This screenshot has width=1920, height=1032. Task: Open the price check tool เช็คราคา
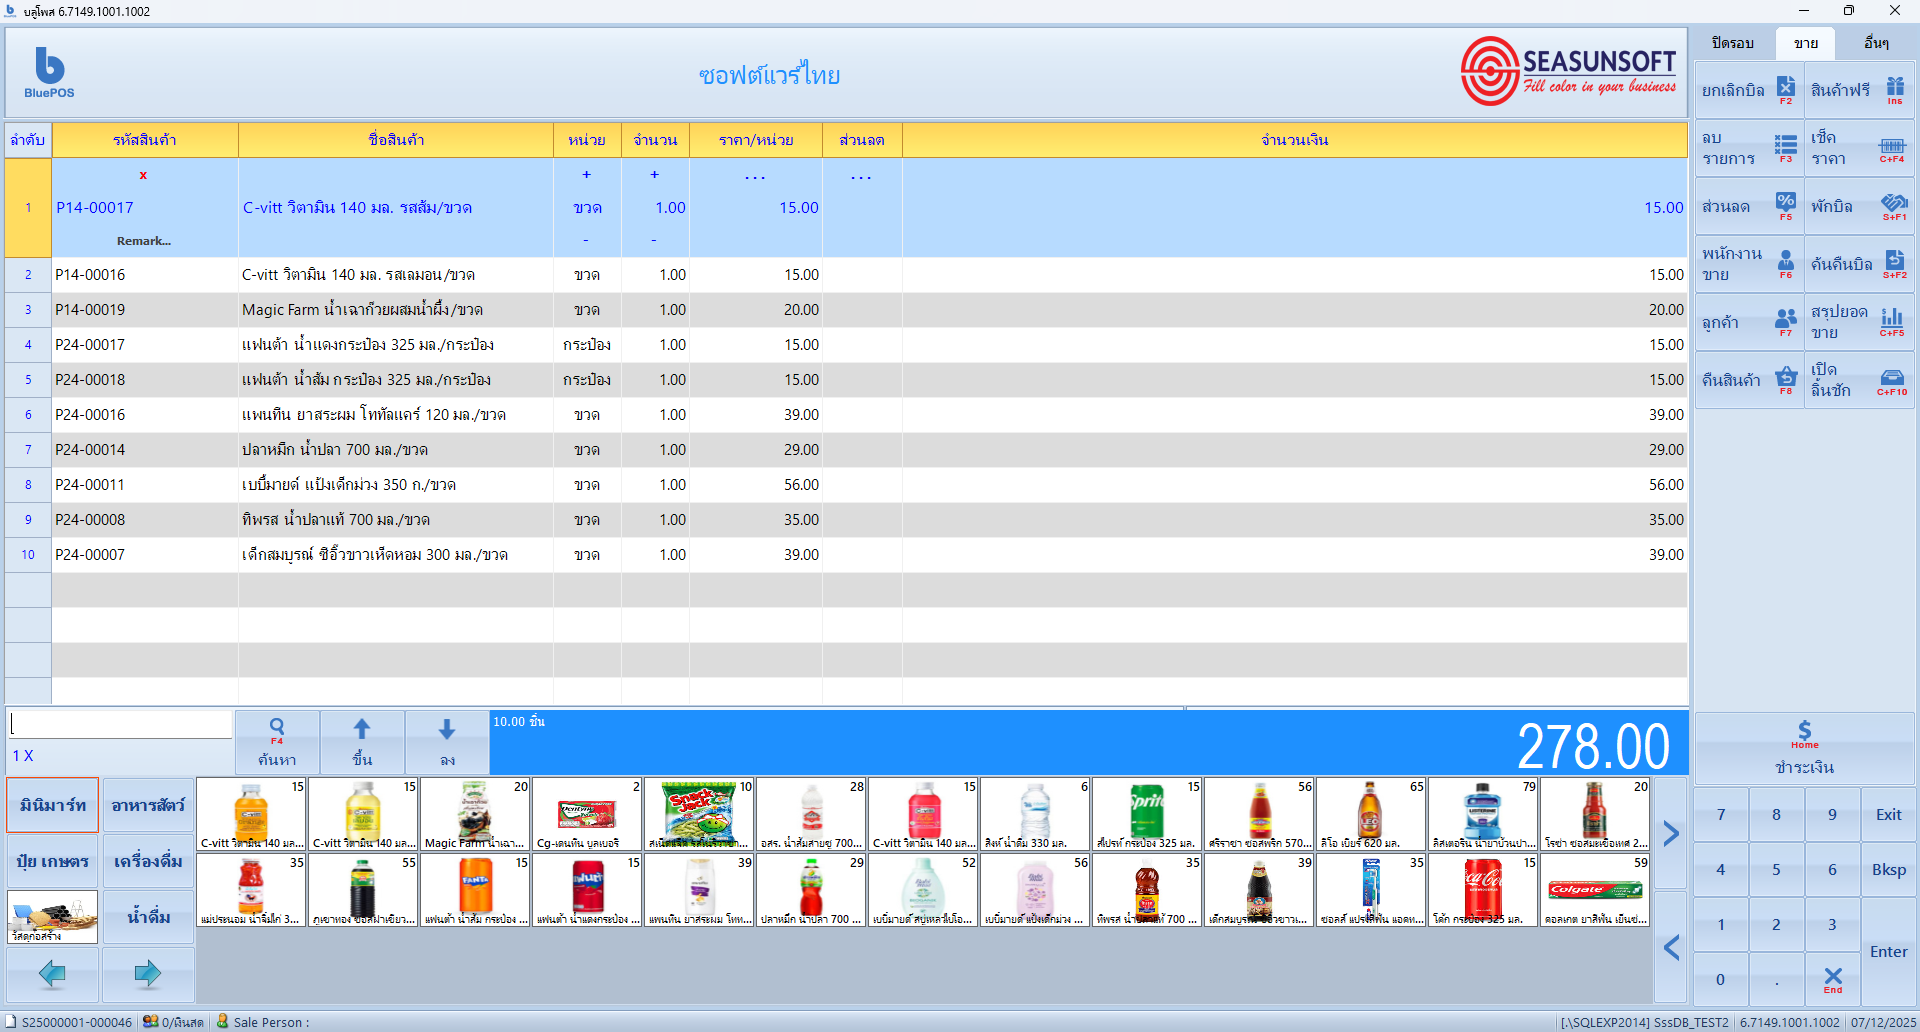1858,148
